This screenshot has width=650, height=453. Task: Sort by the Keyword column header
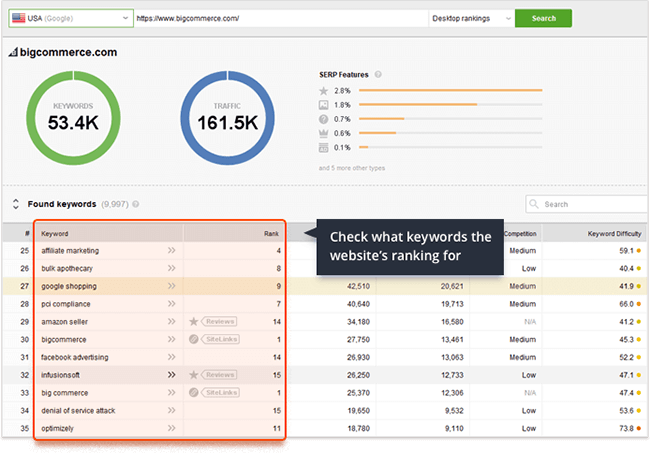(x=55, y=234)
